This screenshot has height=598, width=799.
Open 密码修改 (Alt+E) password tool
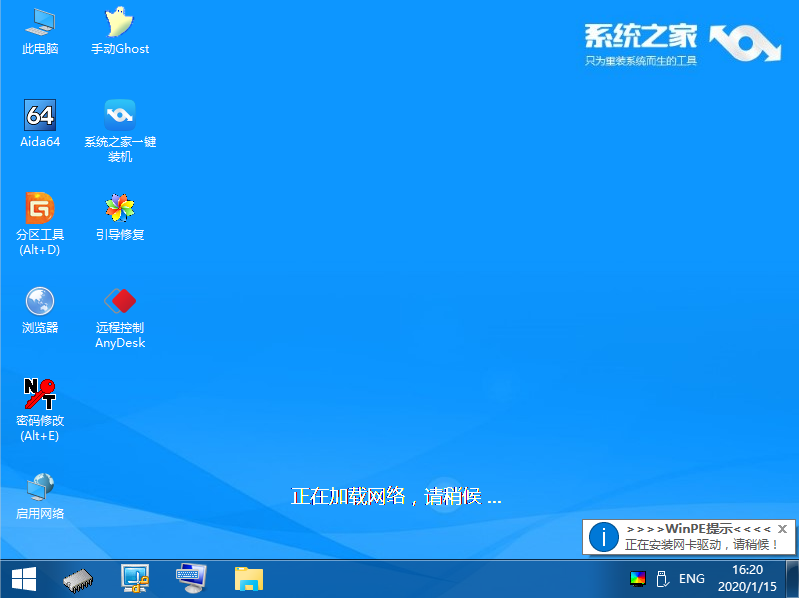pyautogui.click(x=40, y=410)
